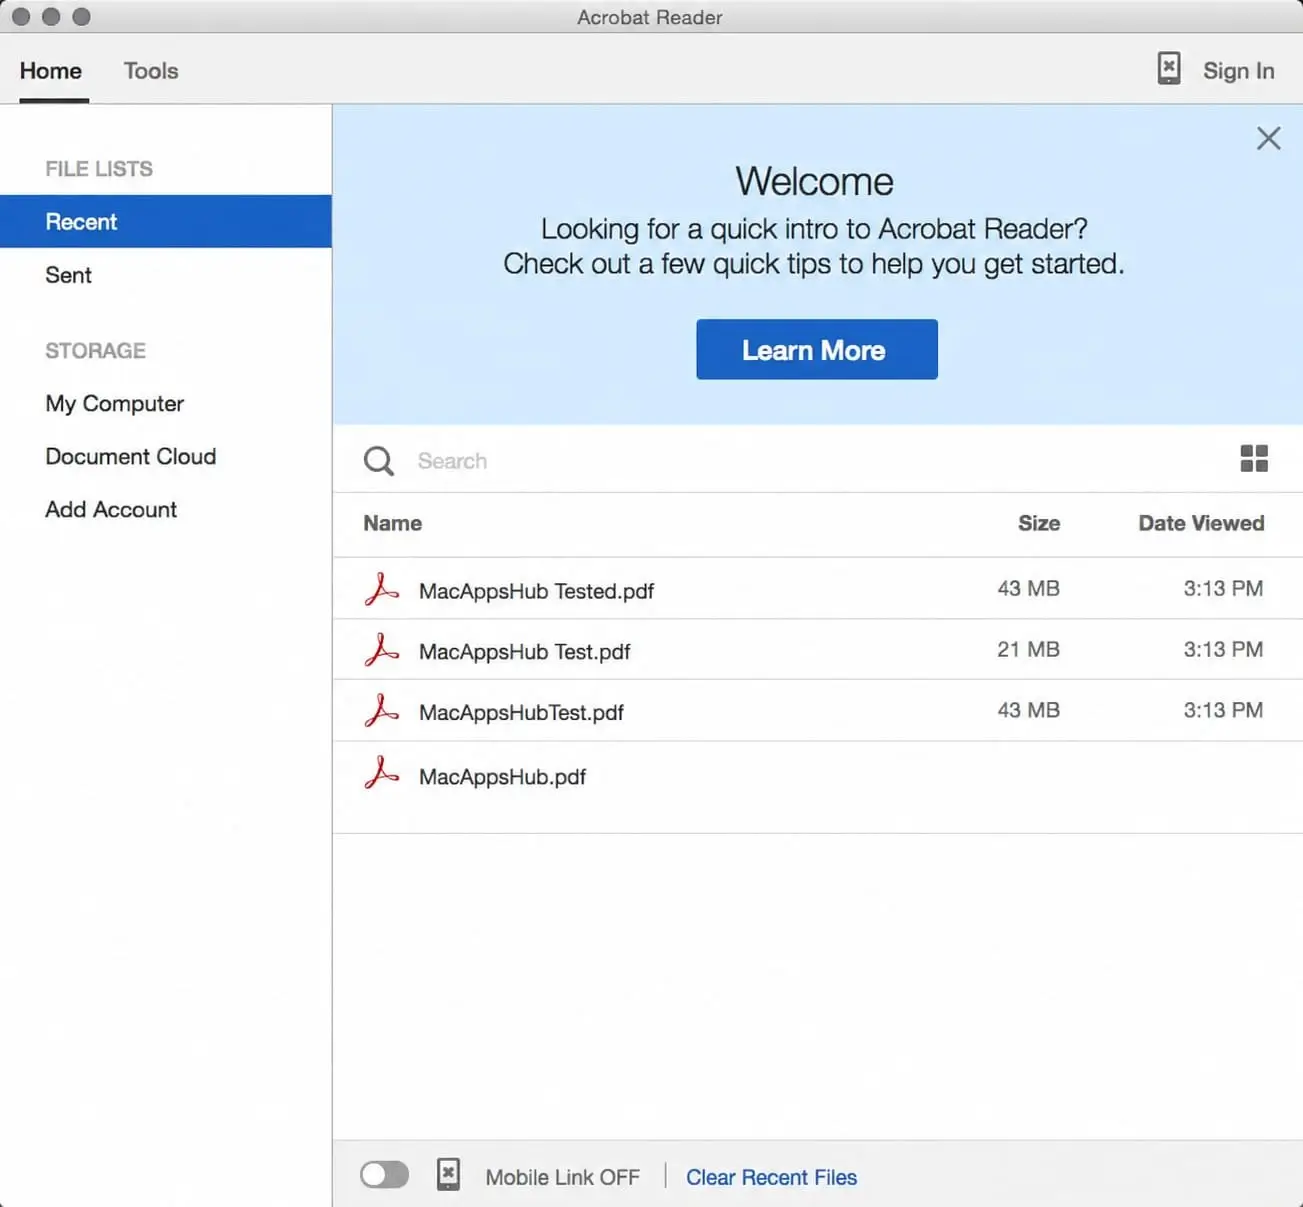Select file name MacAppsHub.pdf
The height and width of the screenshot is (1207, 1303).
pos(502,777)
